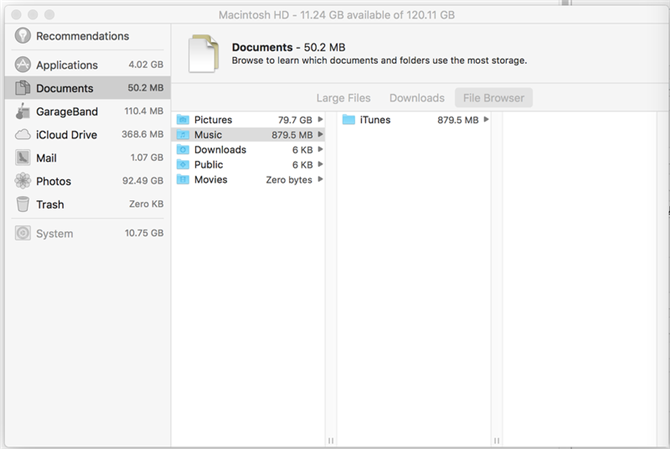Select Mail in the sidebar
Viewport: 670px width, 449px height.
click(88, 158)
